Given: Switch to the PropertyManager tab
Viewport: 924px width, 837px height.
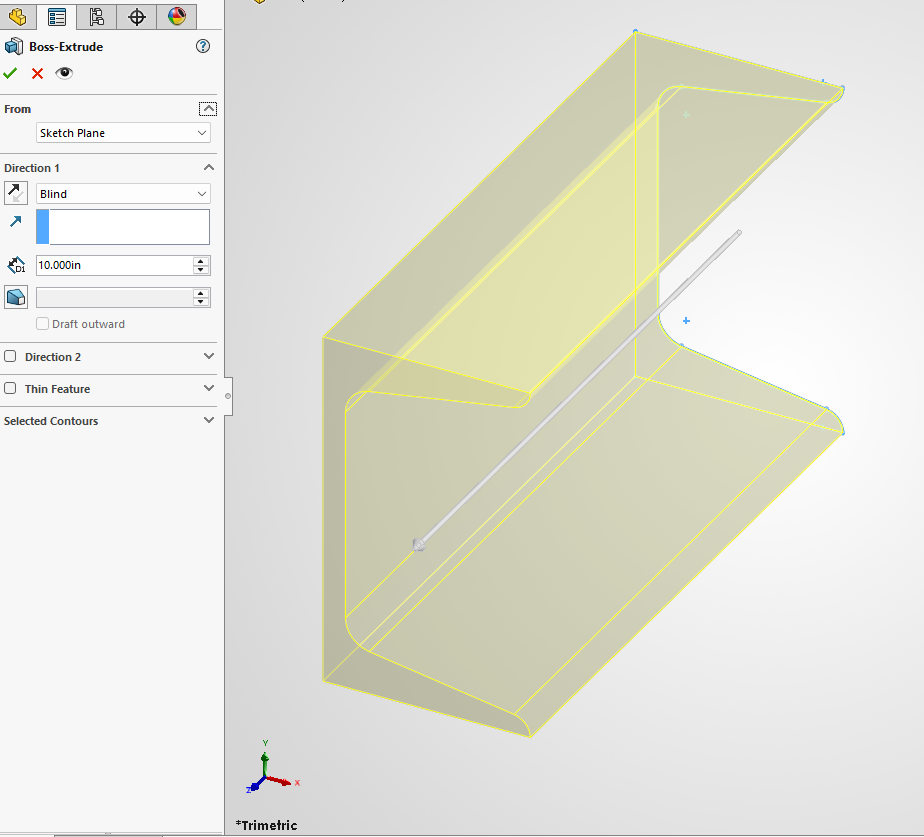Looking at the screenshot, I should click(57, 17).
